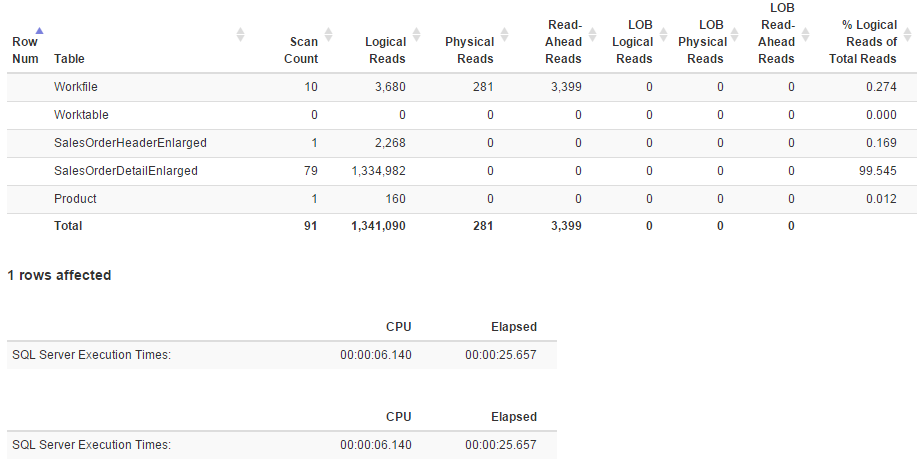Image resolution: width=919 pixels, height=466 pixels.
Task: Click the Physical Reads sort arrows icon
Action: pos(503,35)
